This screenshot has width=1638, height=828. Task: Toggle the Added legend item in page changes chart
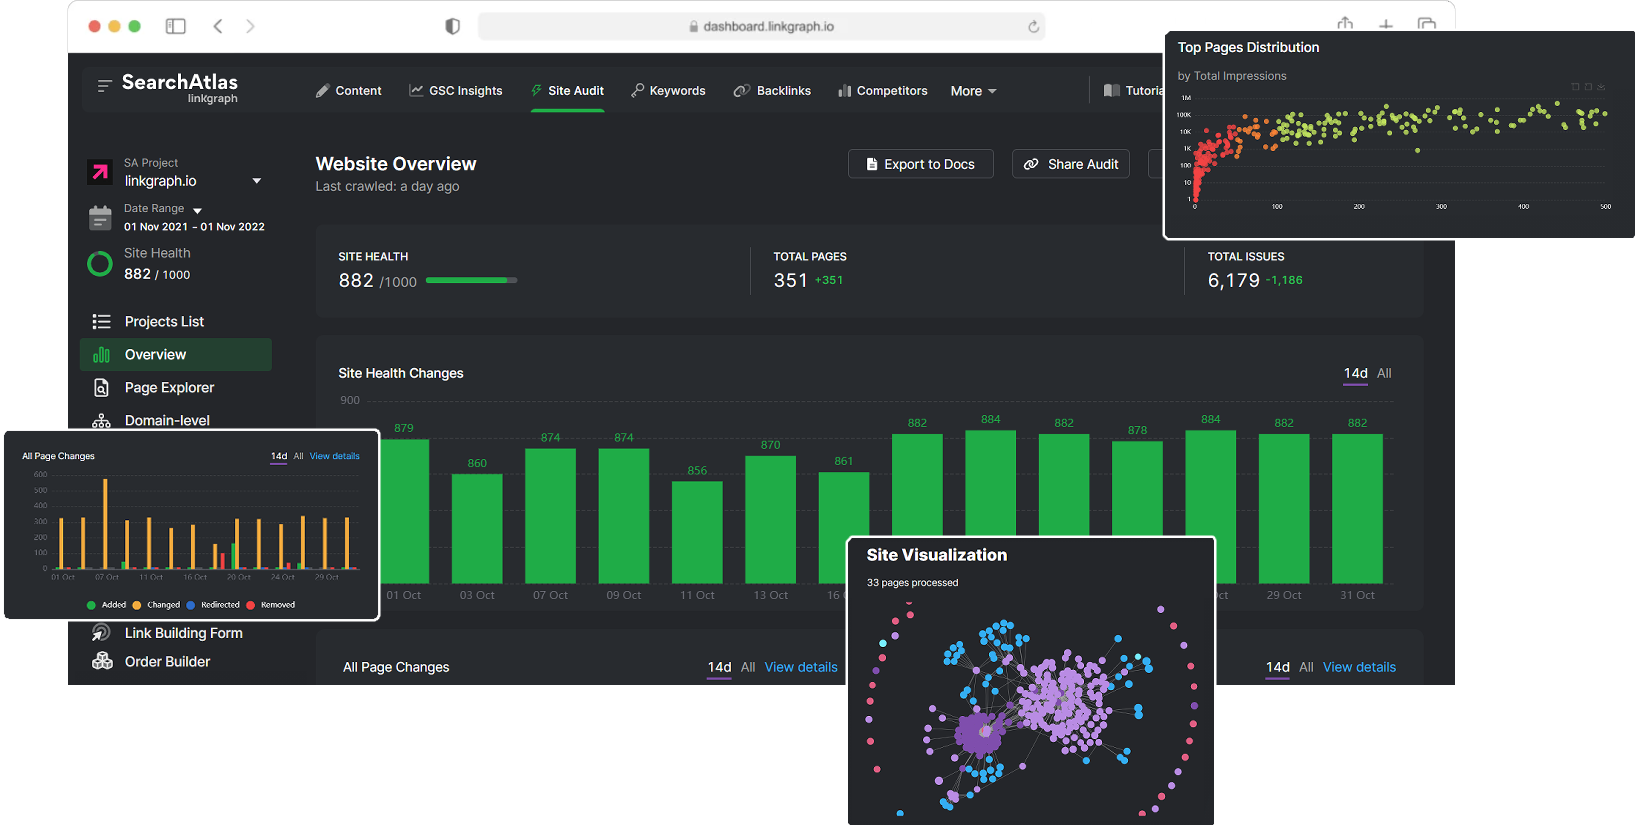(x=107, y=605)
